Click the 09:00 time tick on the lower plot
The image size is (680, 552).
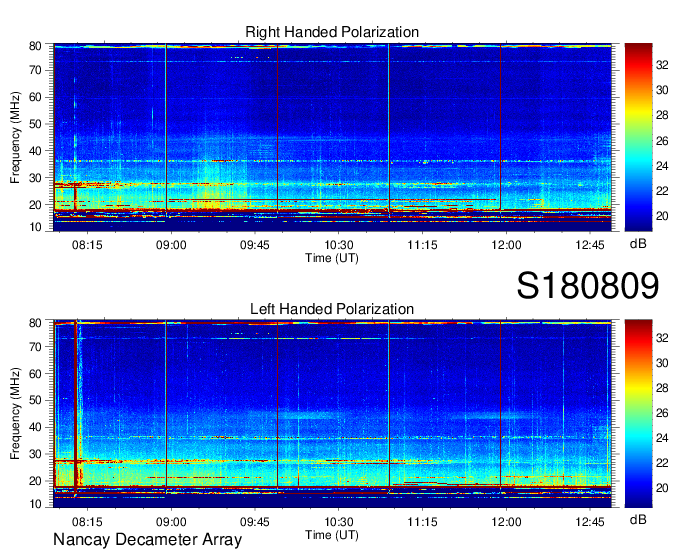pyautogui.click(x=171, y=522)
